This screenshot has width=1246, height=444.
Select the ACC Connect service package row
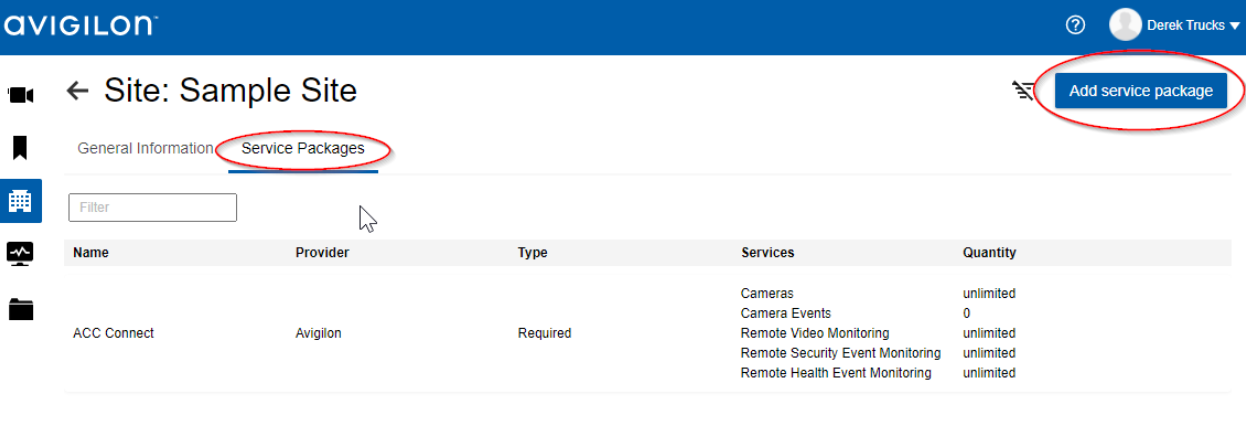114,333
